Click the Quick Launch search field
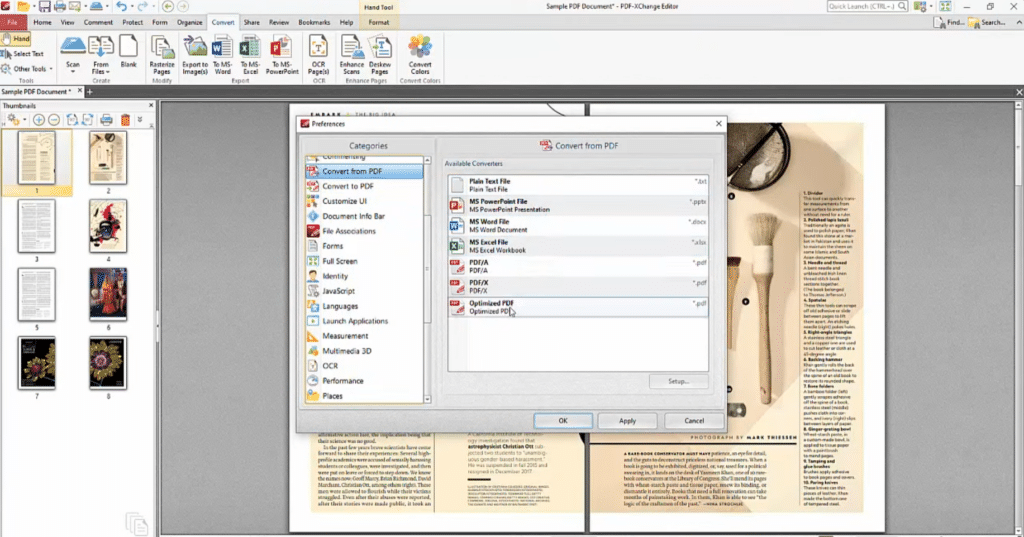The width and height of the screenshot is (1024, 537). [867, 7]
